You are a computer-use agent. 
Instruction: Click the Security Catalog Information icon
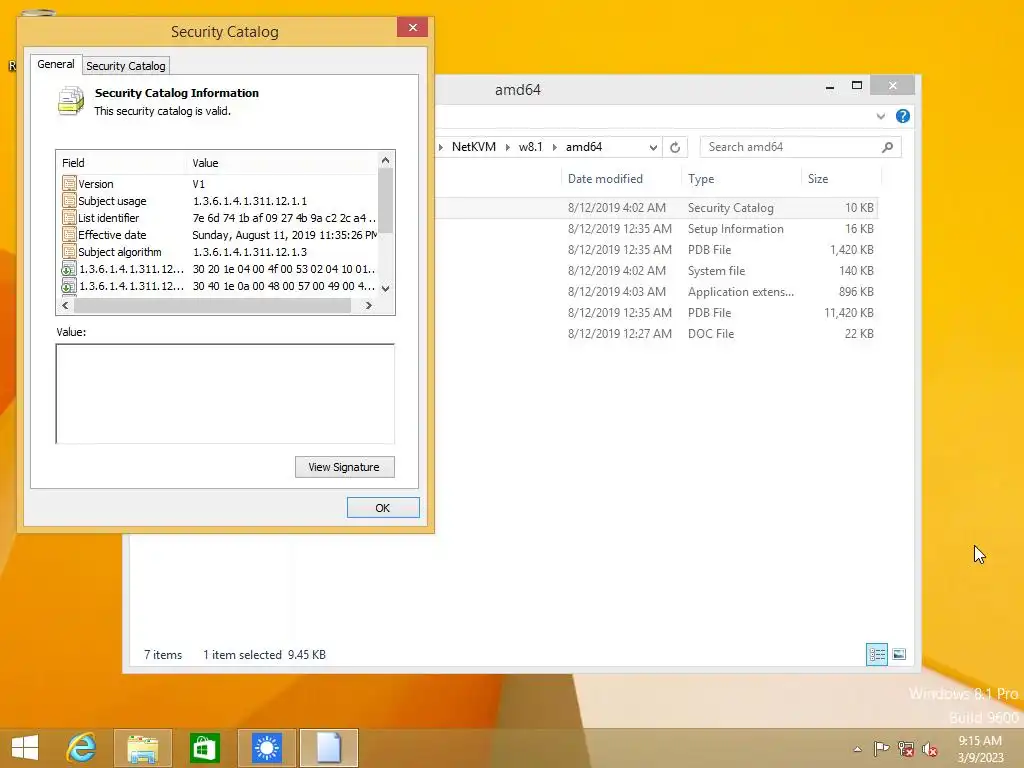tap(71, 101)
